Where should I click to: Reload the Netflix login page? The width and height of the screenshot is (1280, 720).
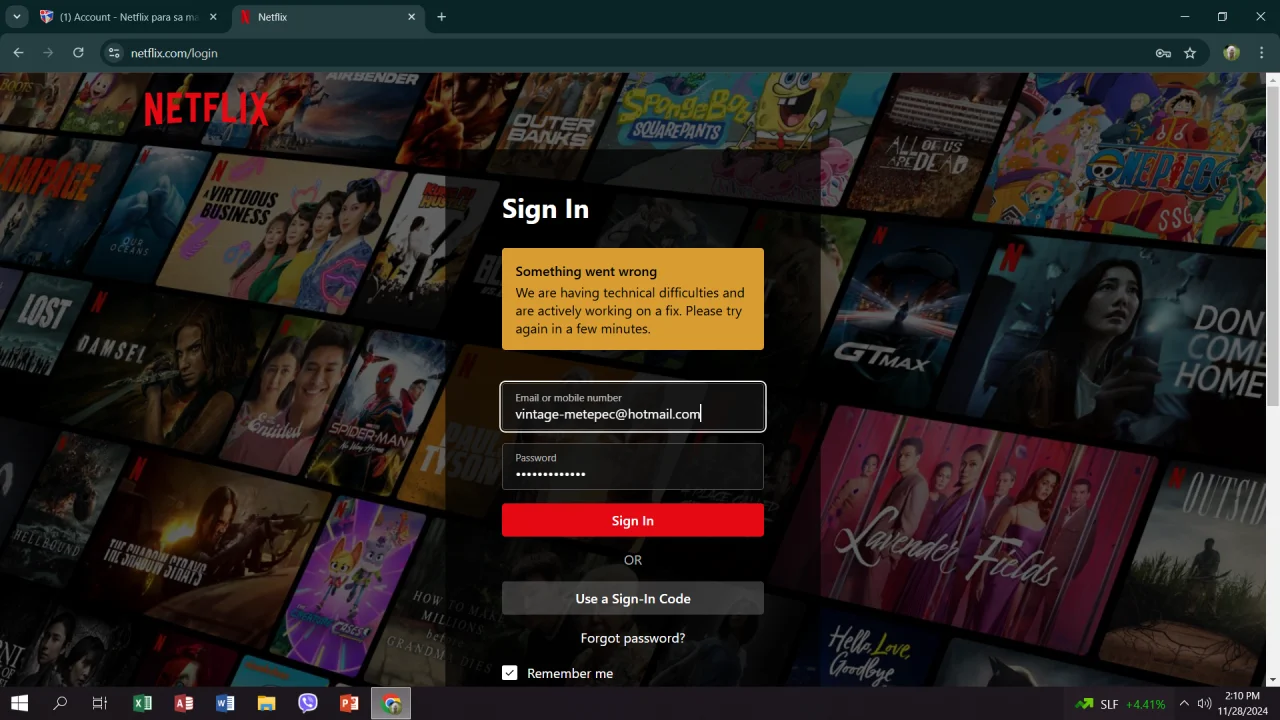coord(78,53)
